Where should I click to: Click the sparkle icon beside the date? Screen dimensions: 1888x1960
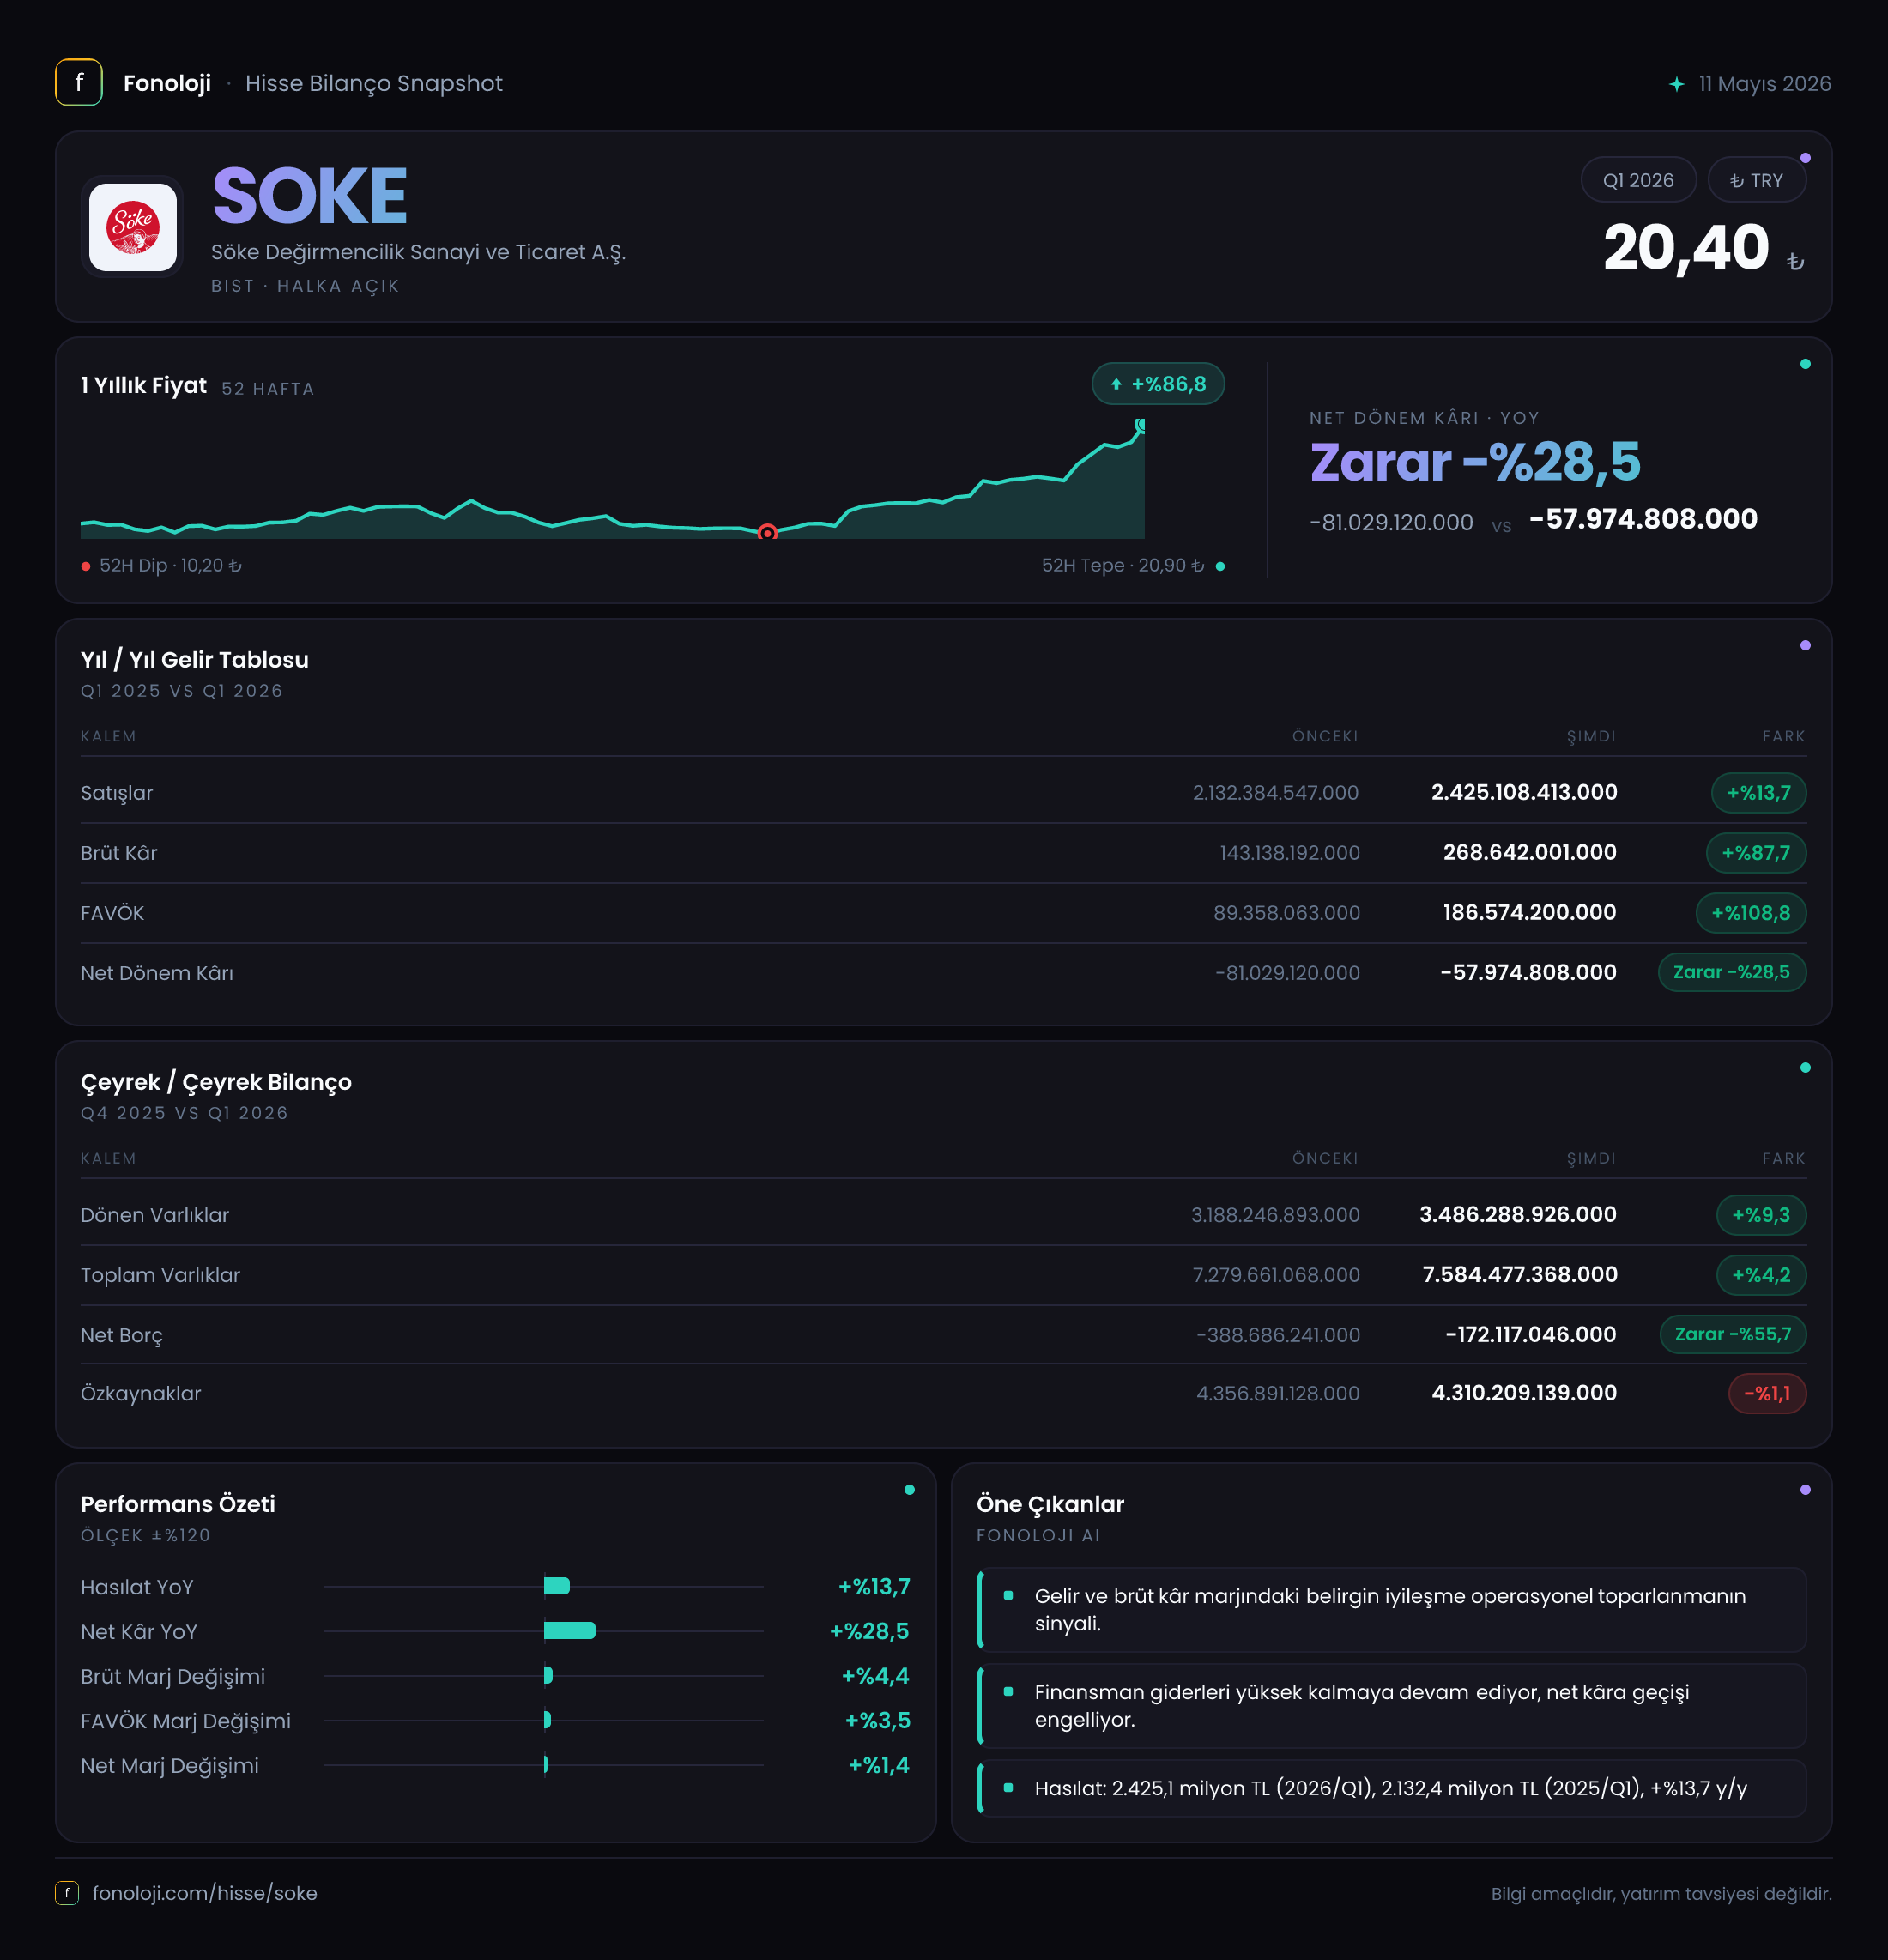tap(1677, 84)
